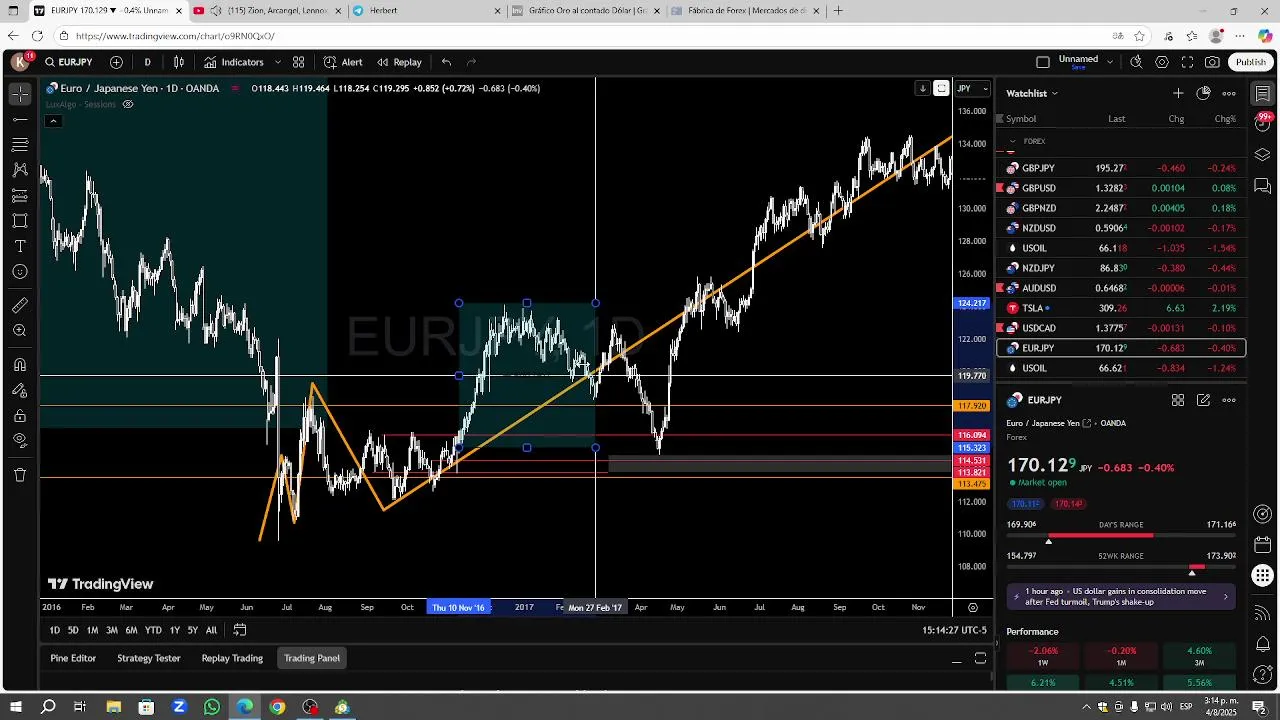Select USDCAD in the watchlist

1121,328
